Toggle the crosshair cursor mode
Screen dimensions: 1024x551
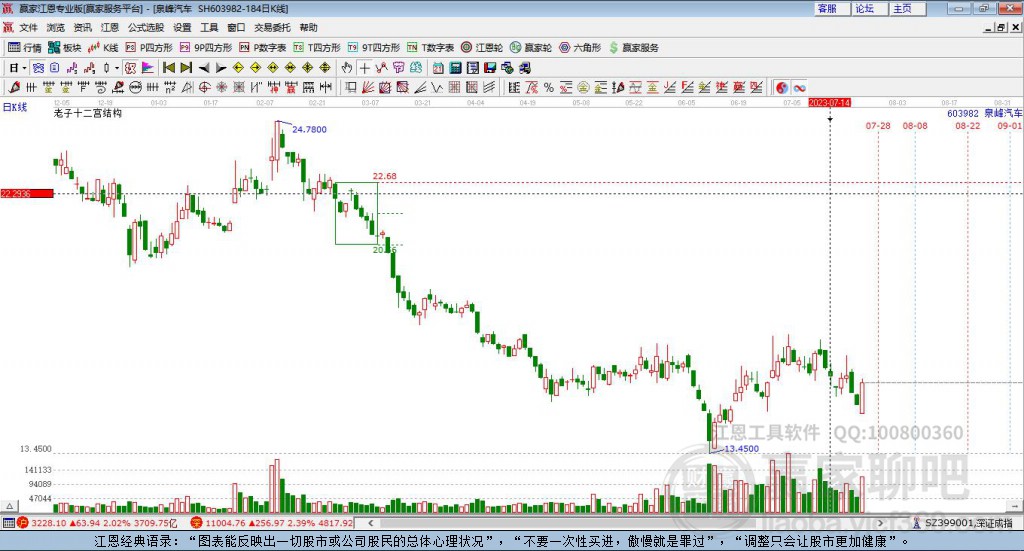364,68
